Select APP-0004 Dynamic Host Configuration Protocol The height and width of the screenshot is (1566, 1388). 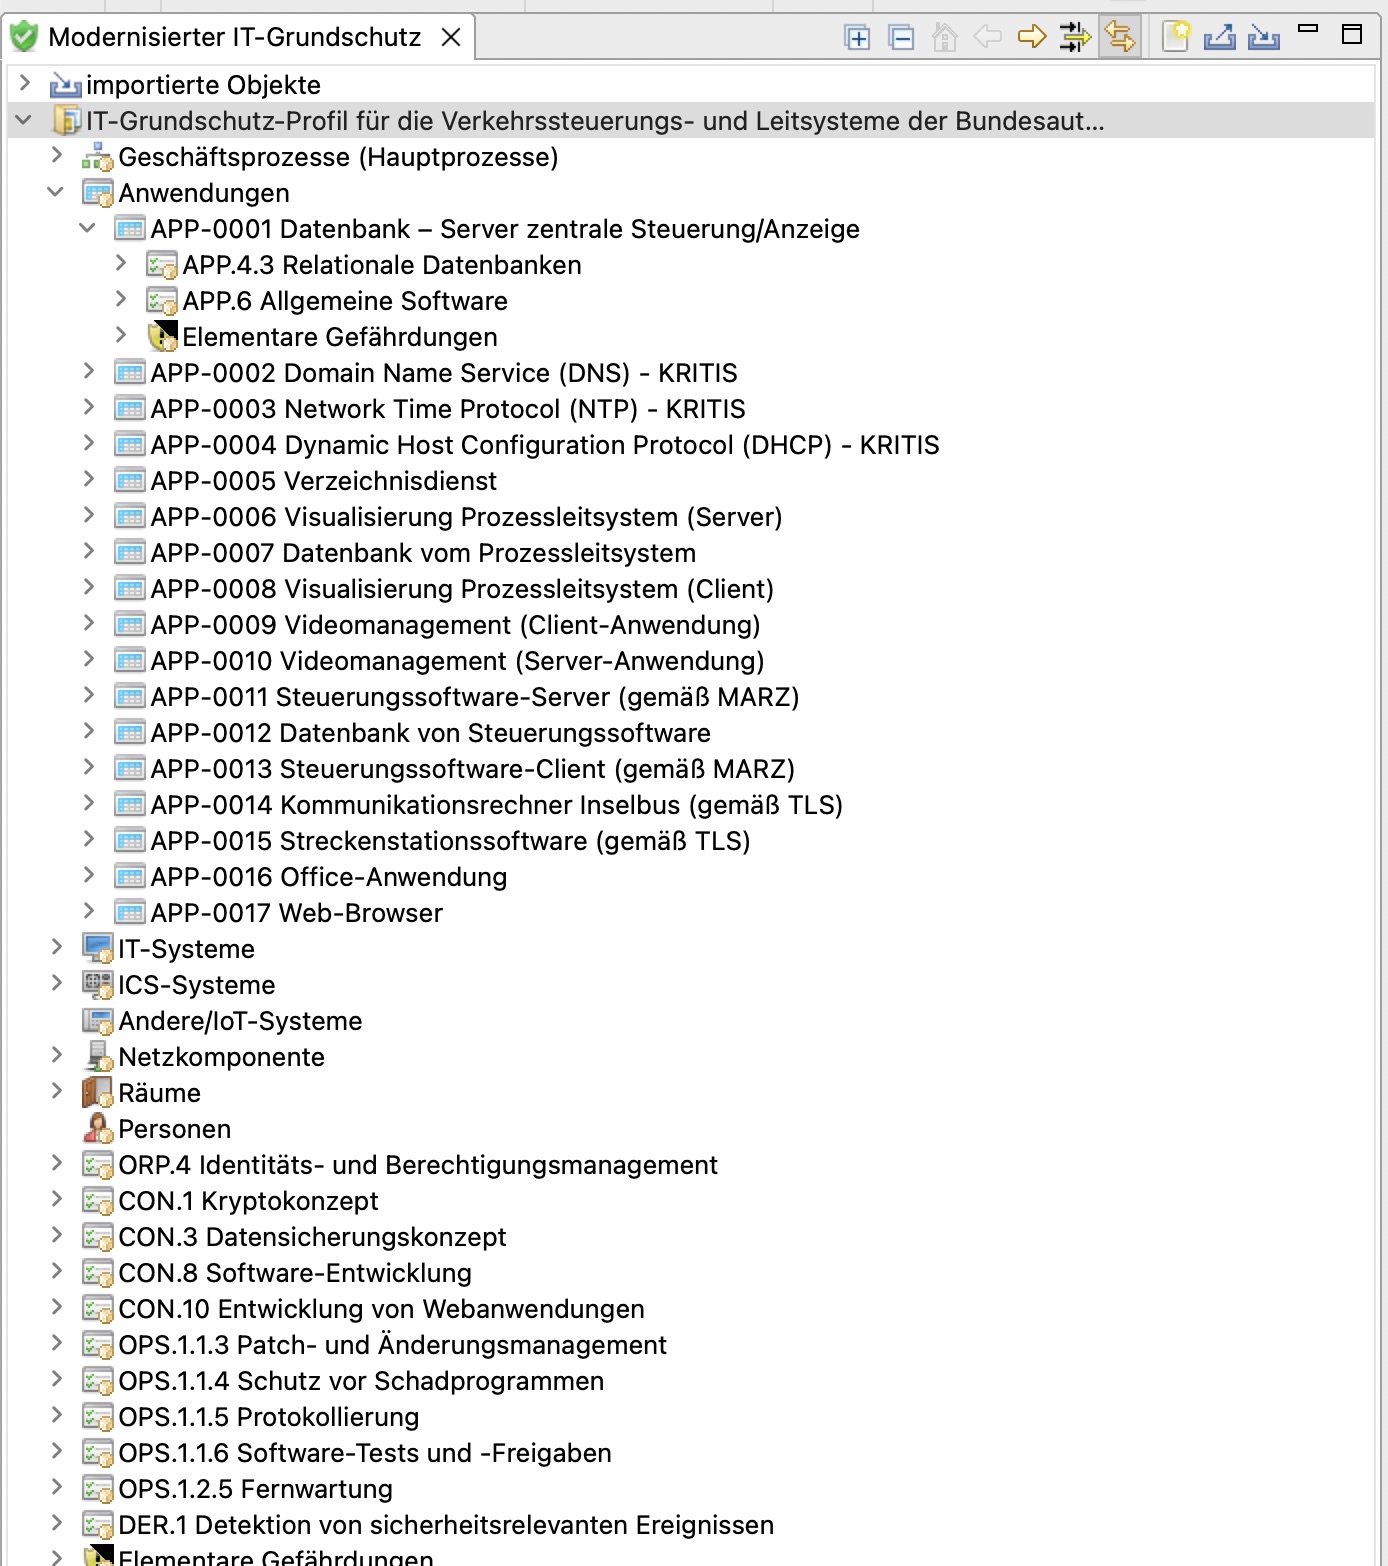click(545, 445)
